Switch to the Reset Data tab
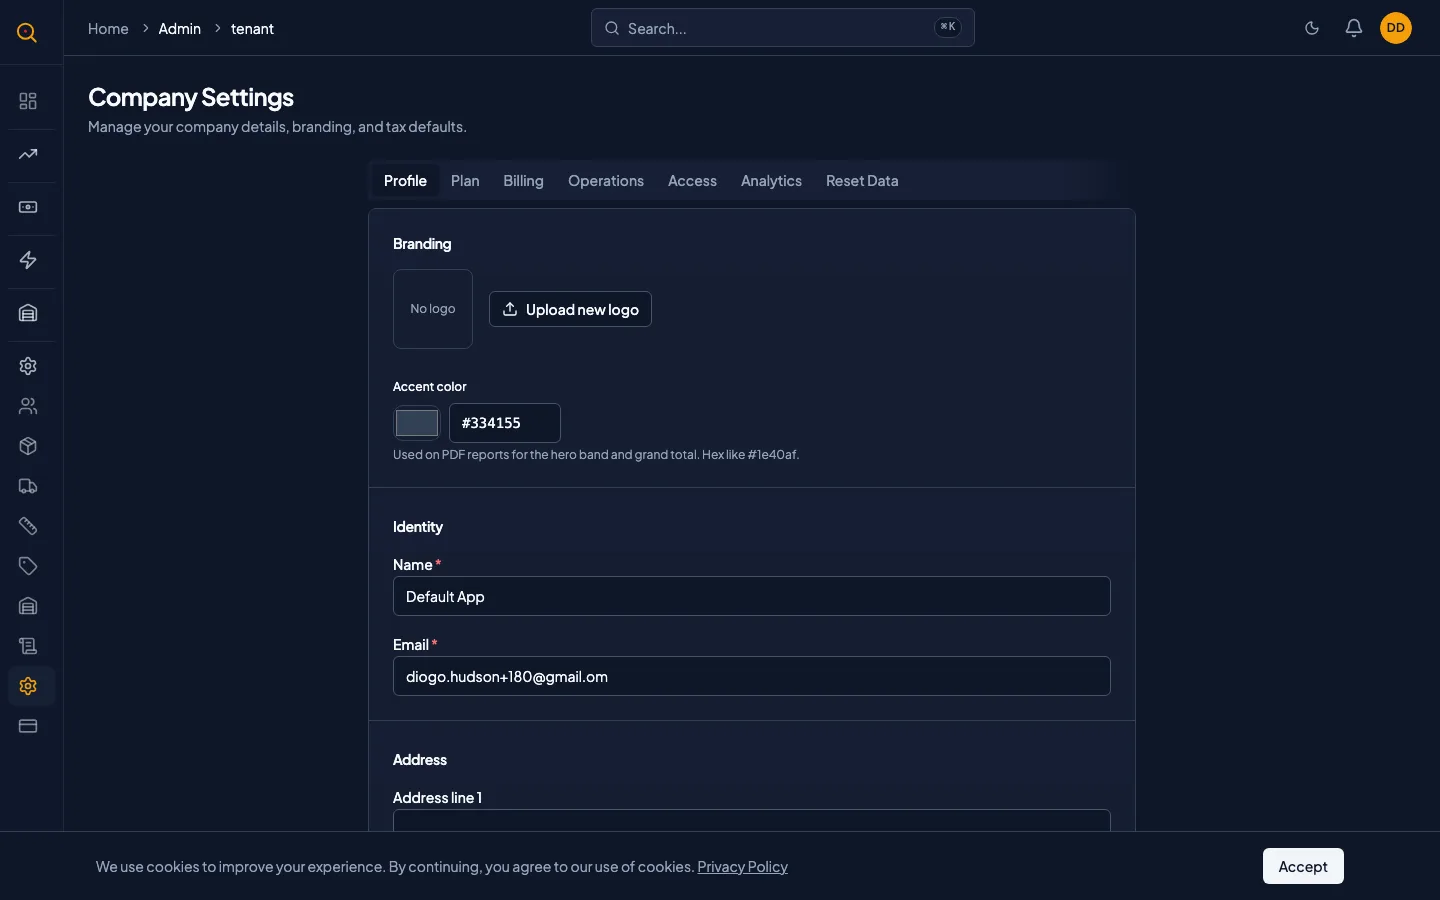 point(862,181)
